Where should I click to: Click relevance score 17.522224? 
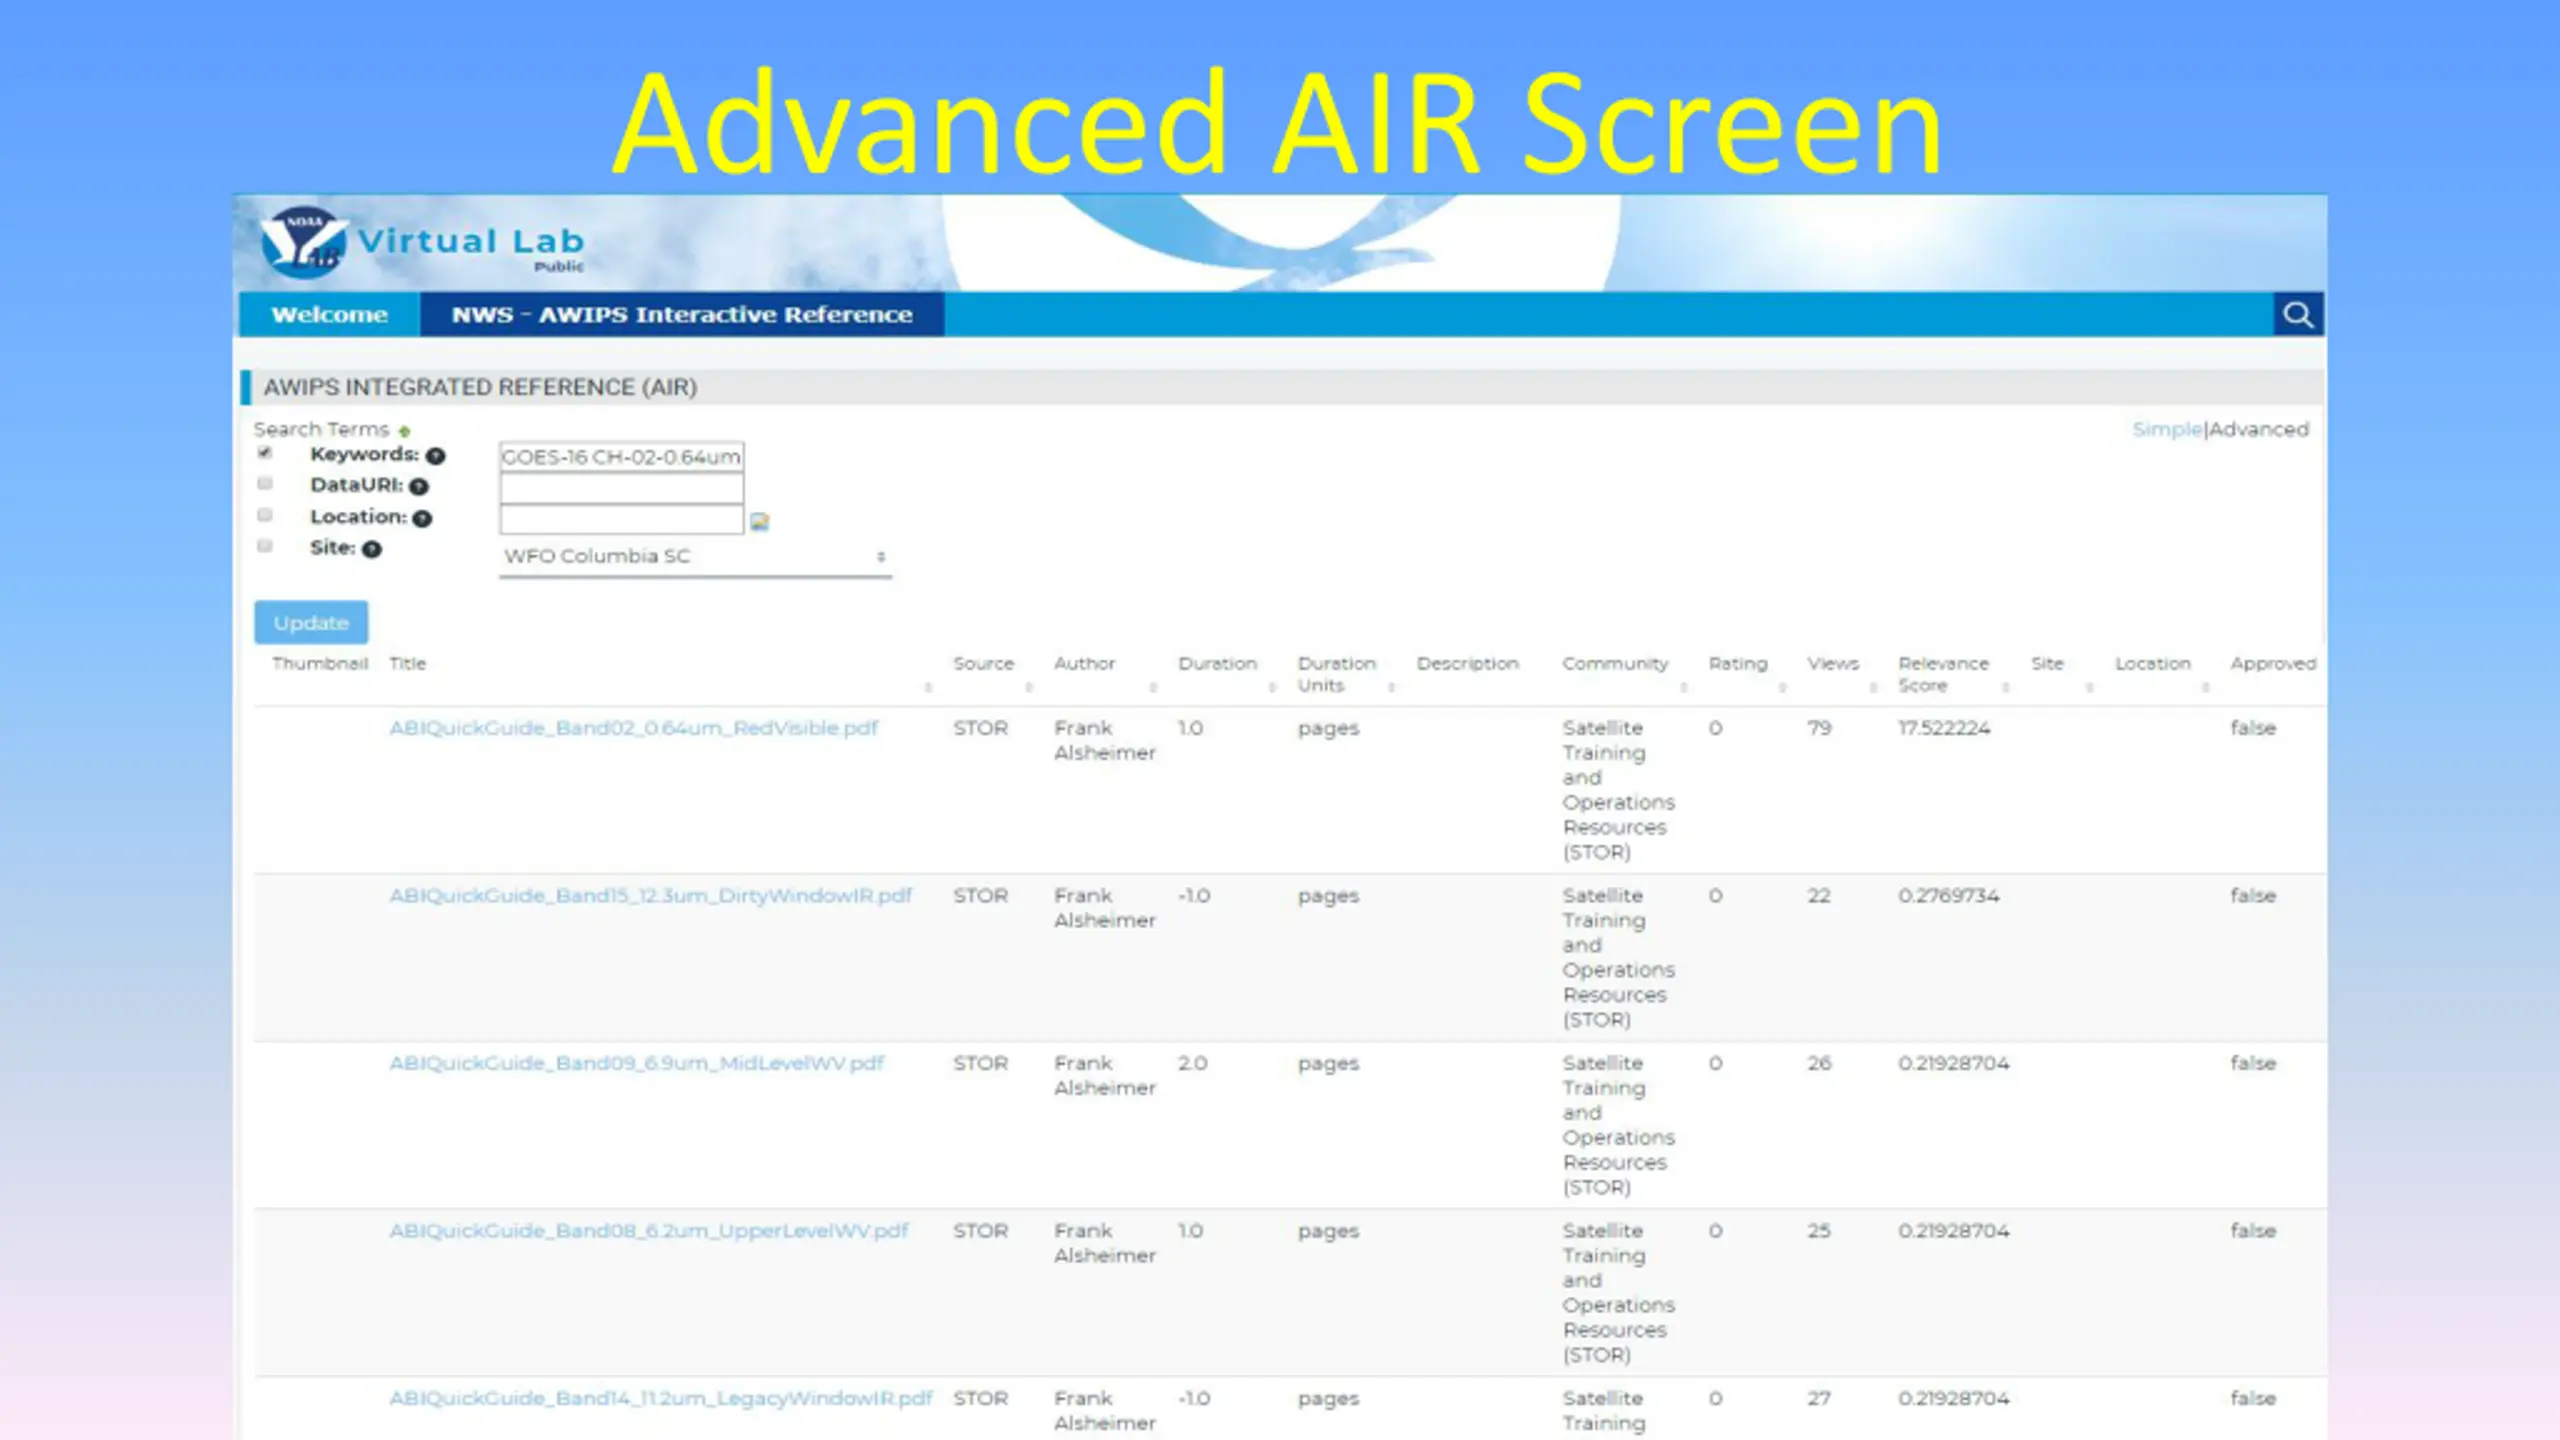(x=1944, y=729)
